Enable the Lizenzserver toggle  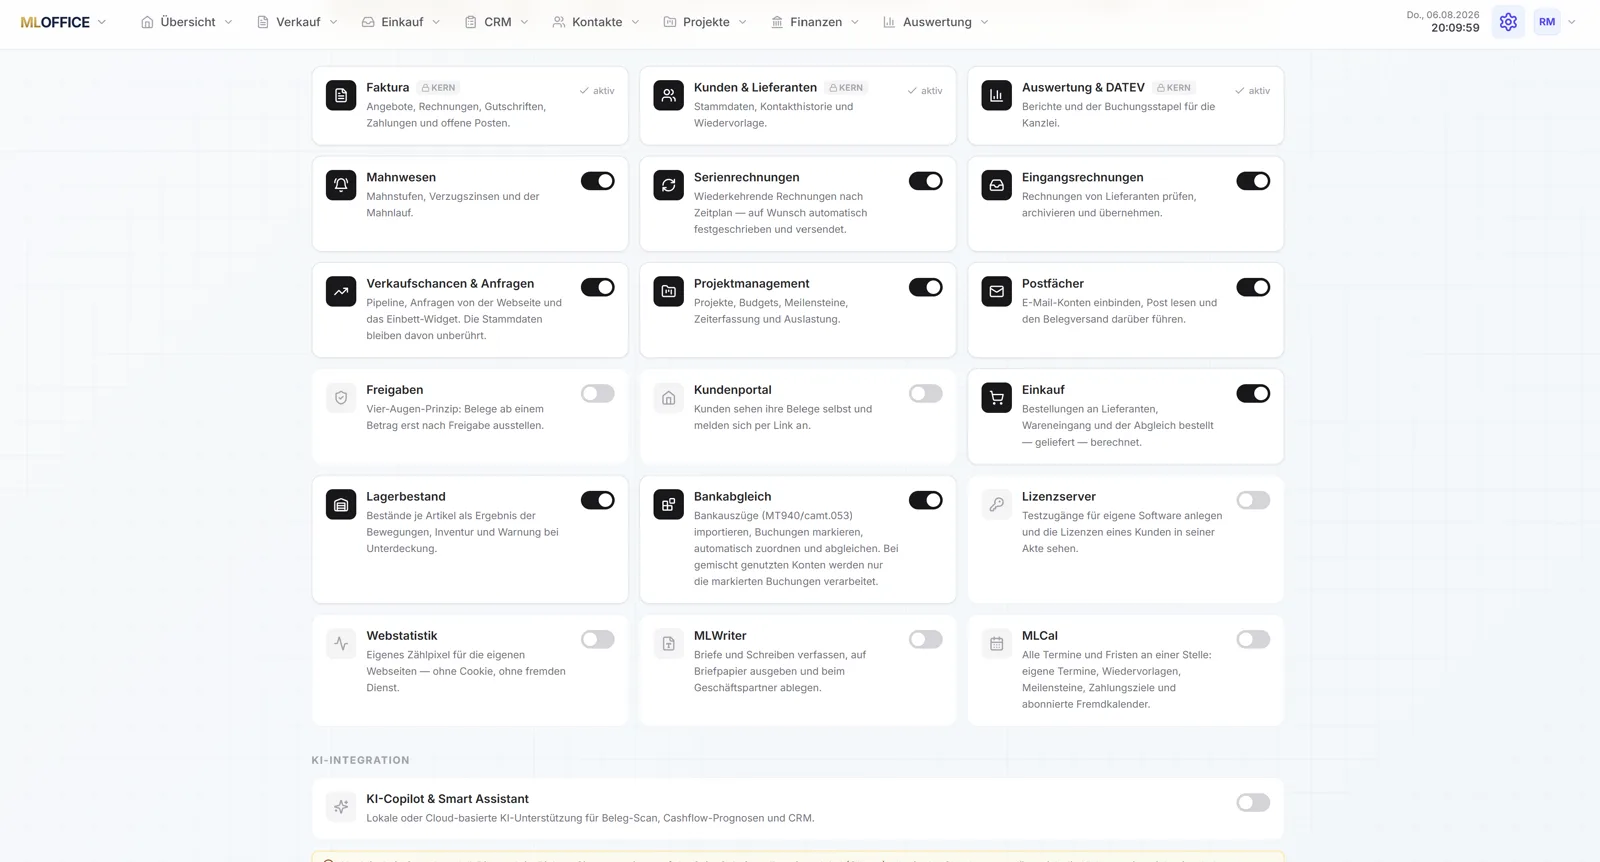coord(1253,500)
